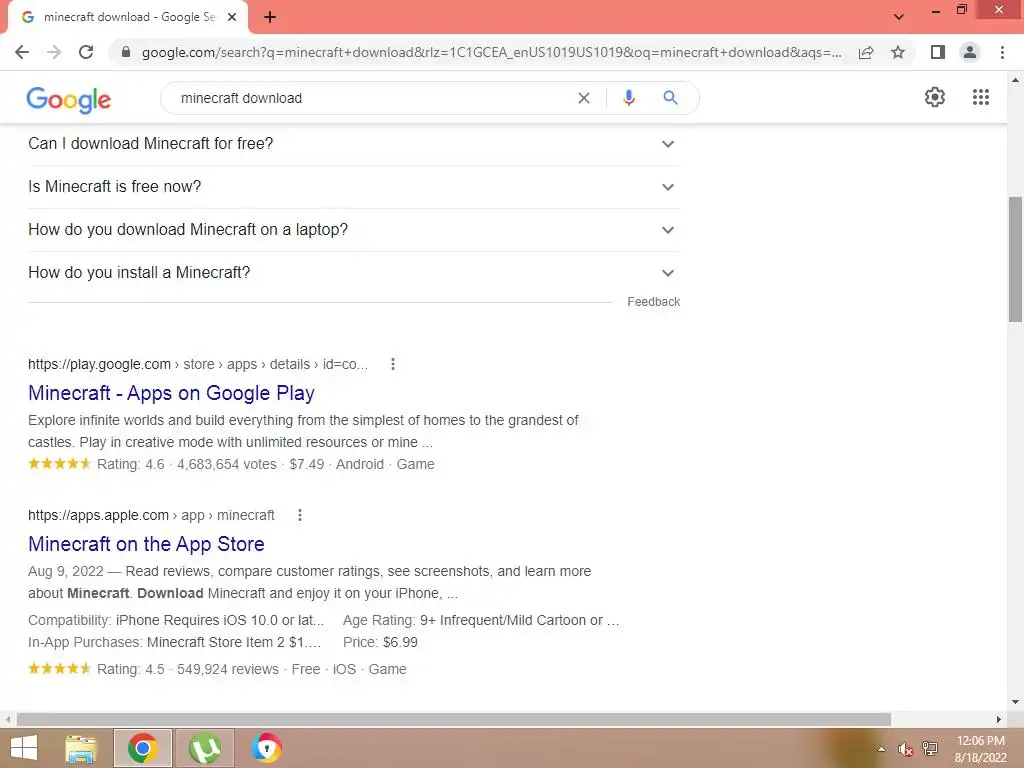Open 'Minecraft - Apps on Google Play' result
The width and height of the screenshot is (1024, 768).
171,393
